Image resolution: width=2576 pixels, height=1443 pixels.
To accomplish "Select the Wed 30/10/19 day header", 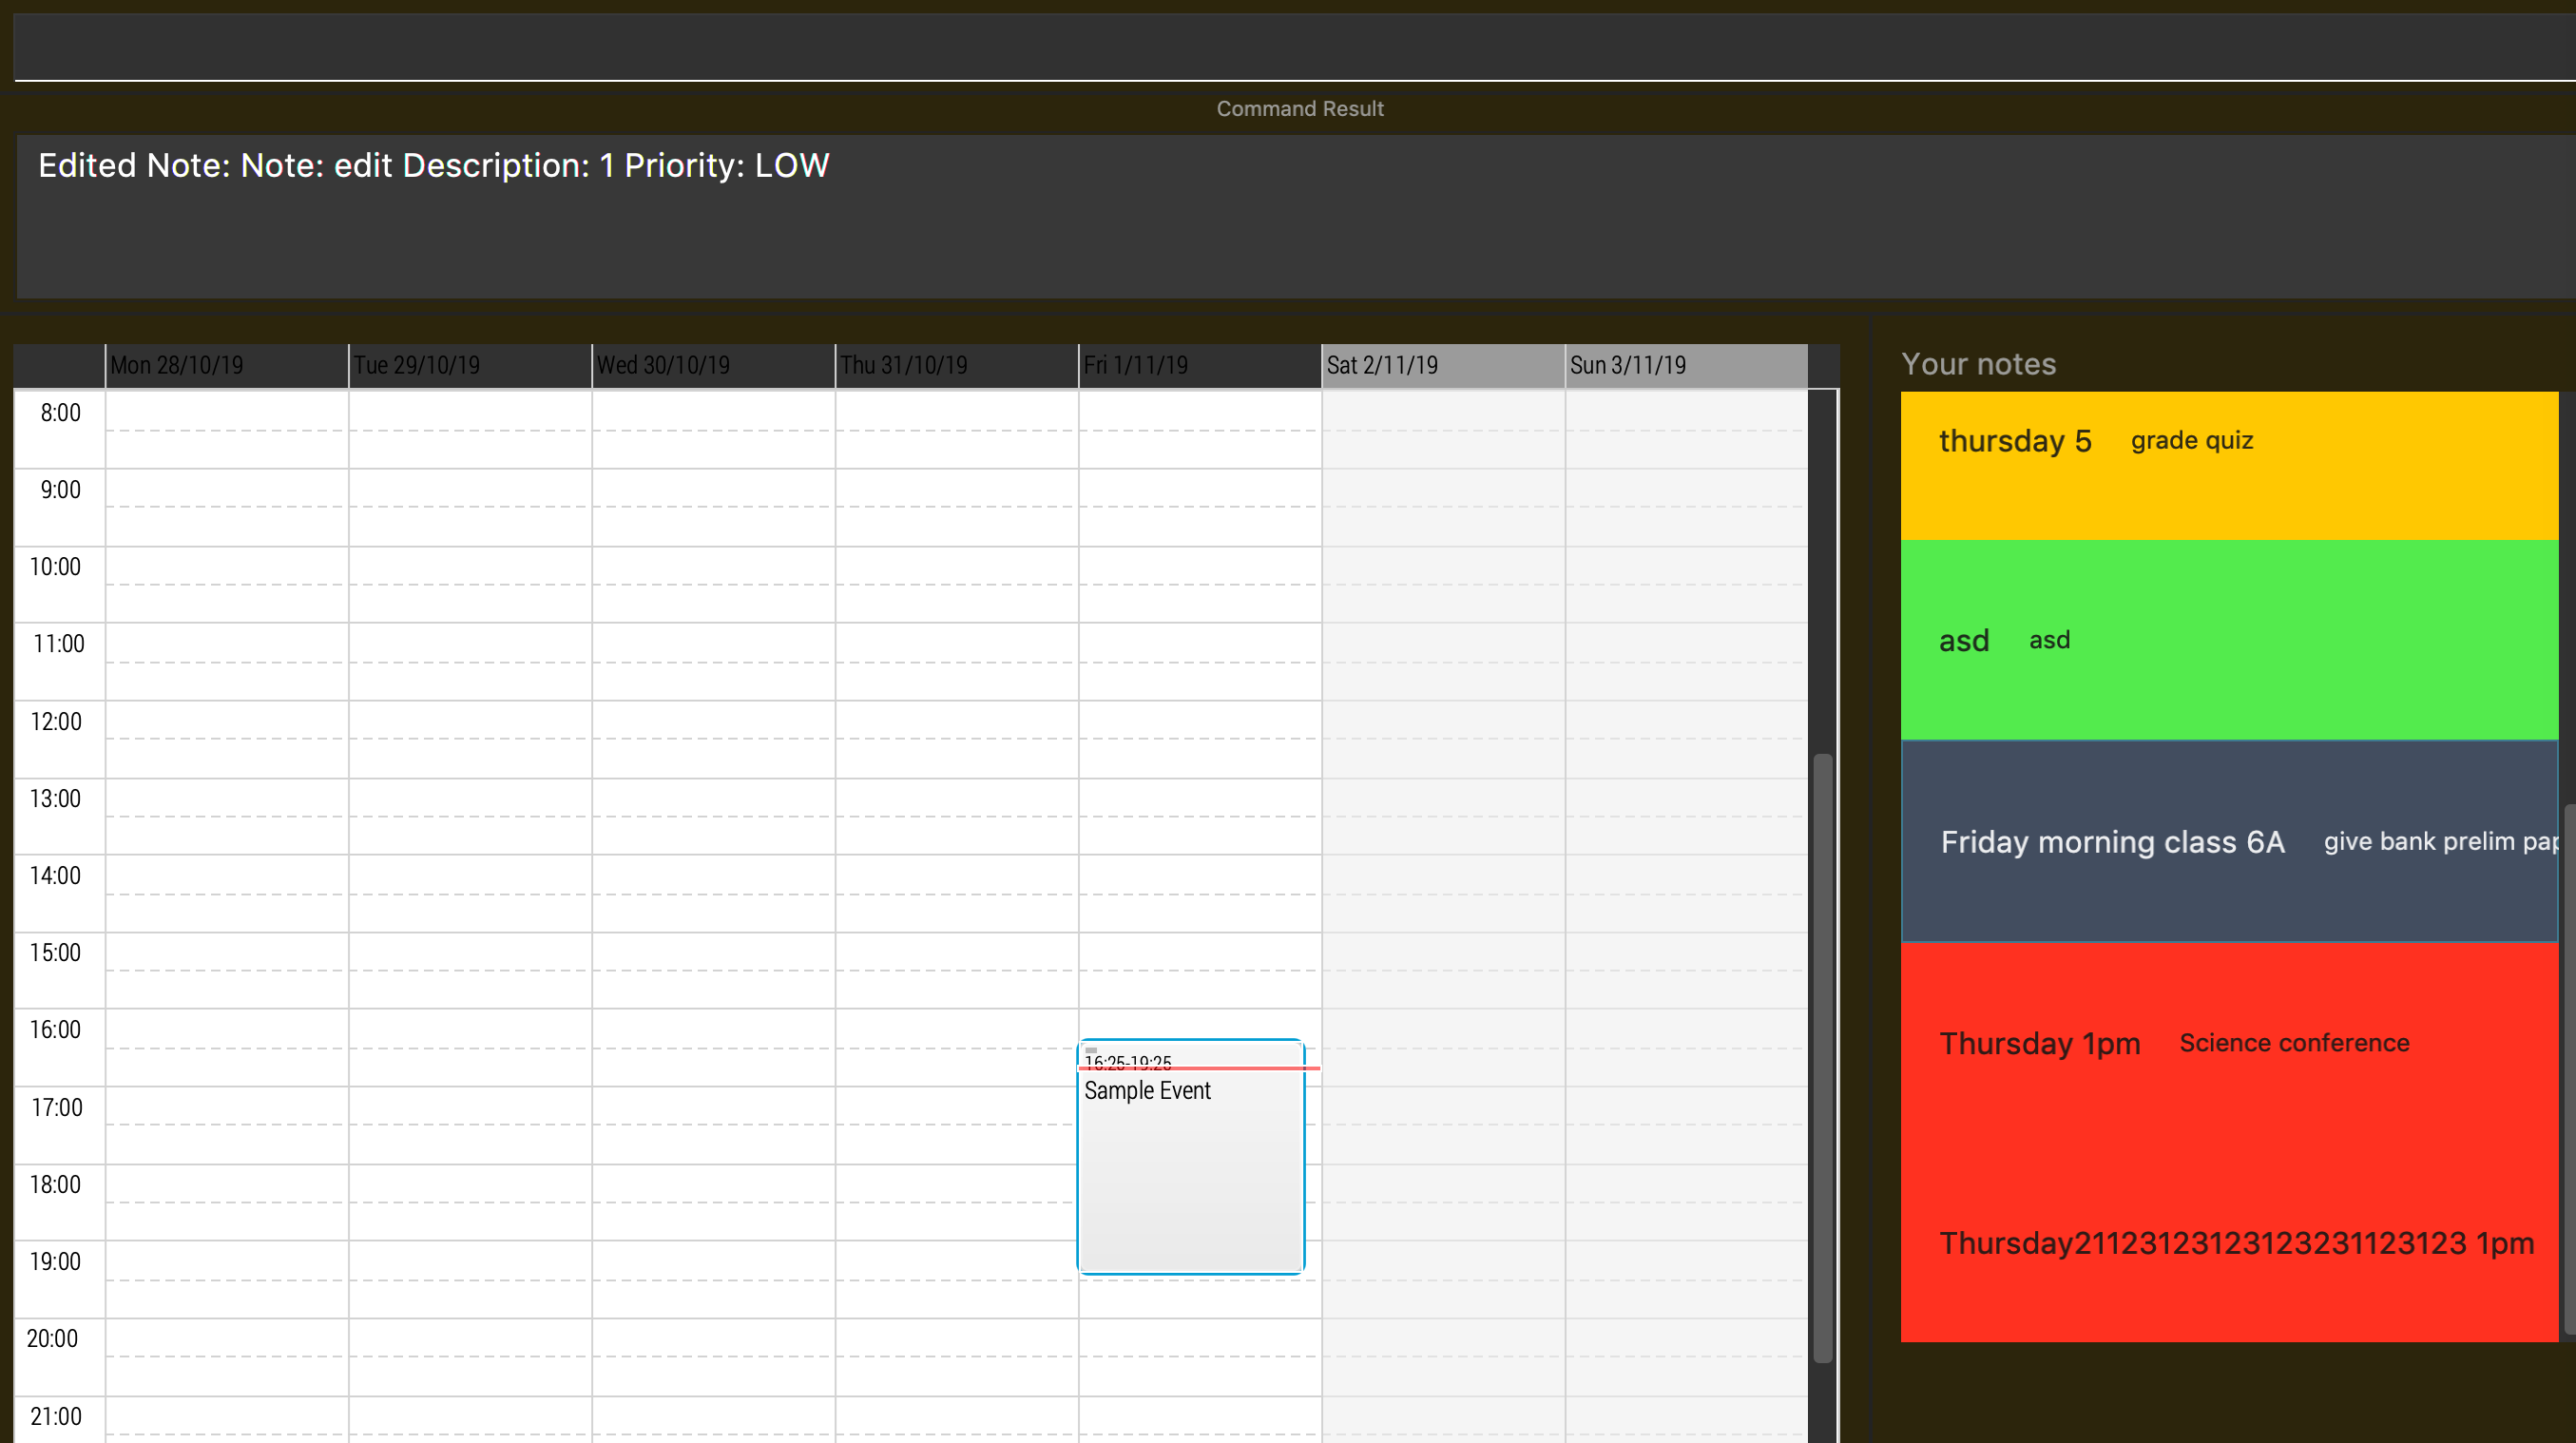I will tap(713, 365).
